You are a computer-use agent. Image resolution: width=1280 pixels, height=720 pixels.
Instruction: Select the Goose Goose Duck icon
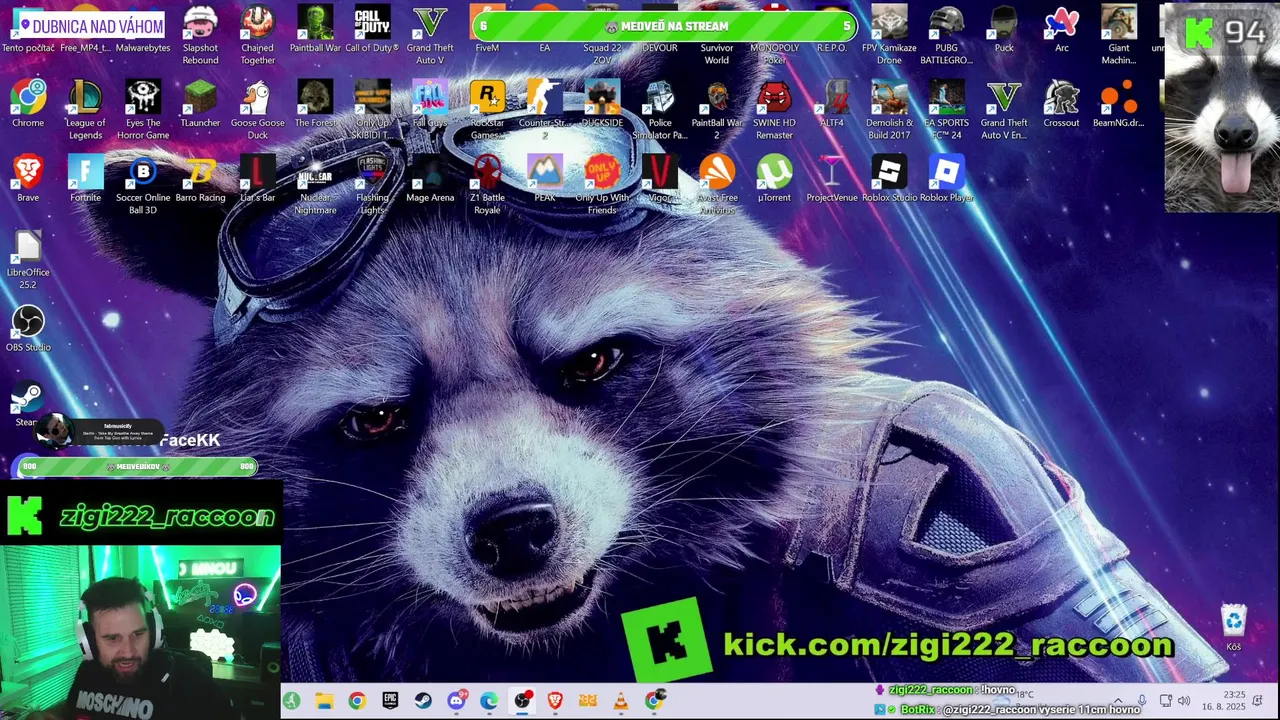pos(257,110)
